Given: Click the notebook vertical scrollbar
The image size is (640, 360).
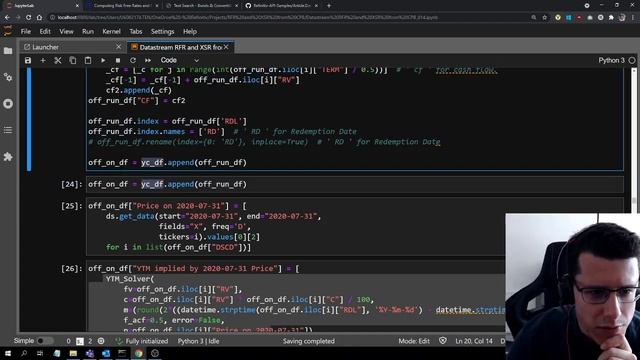Looking at the screenshot, I should coord(634,200).
